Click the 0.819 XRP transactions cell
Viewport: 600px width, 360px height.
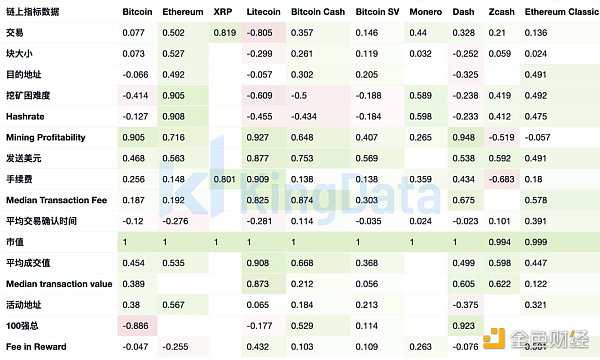click(x=225, y=33)
